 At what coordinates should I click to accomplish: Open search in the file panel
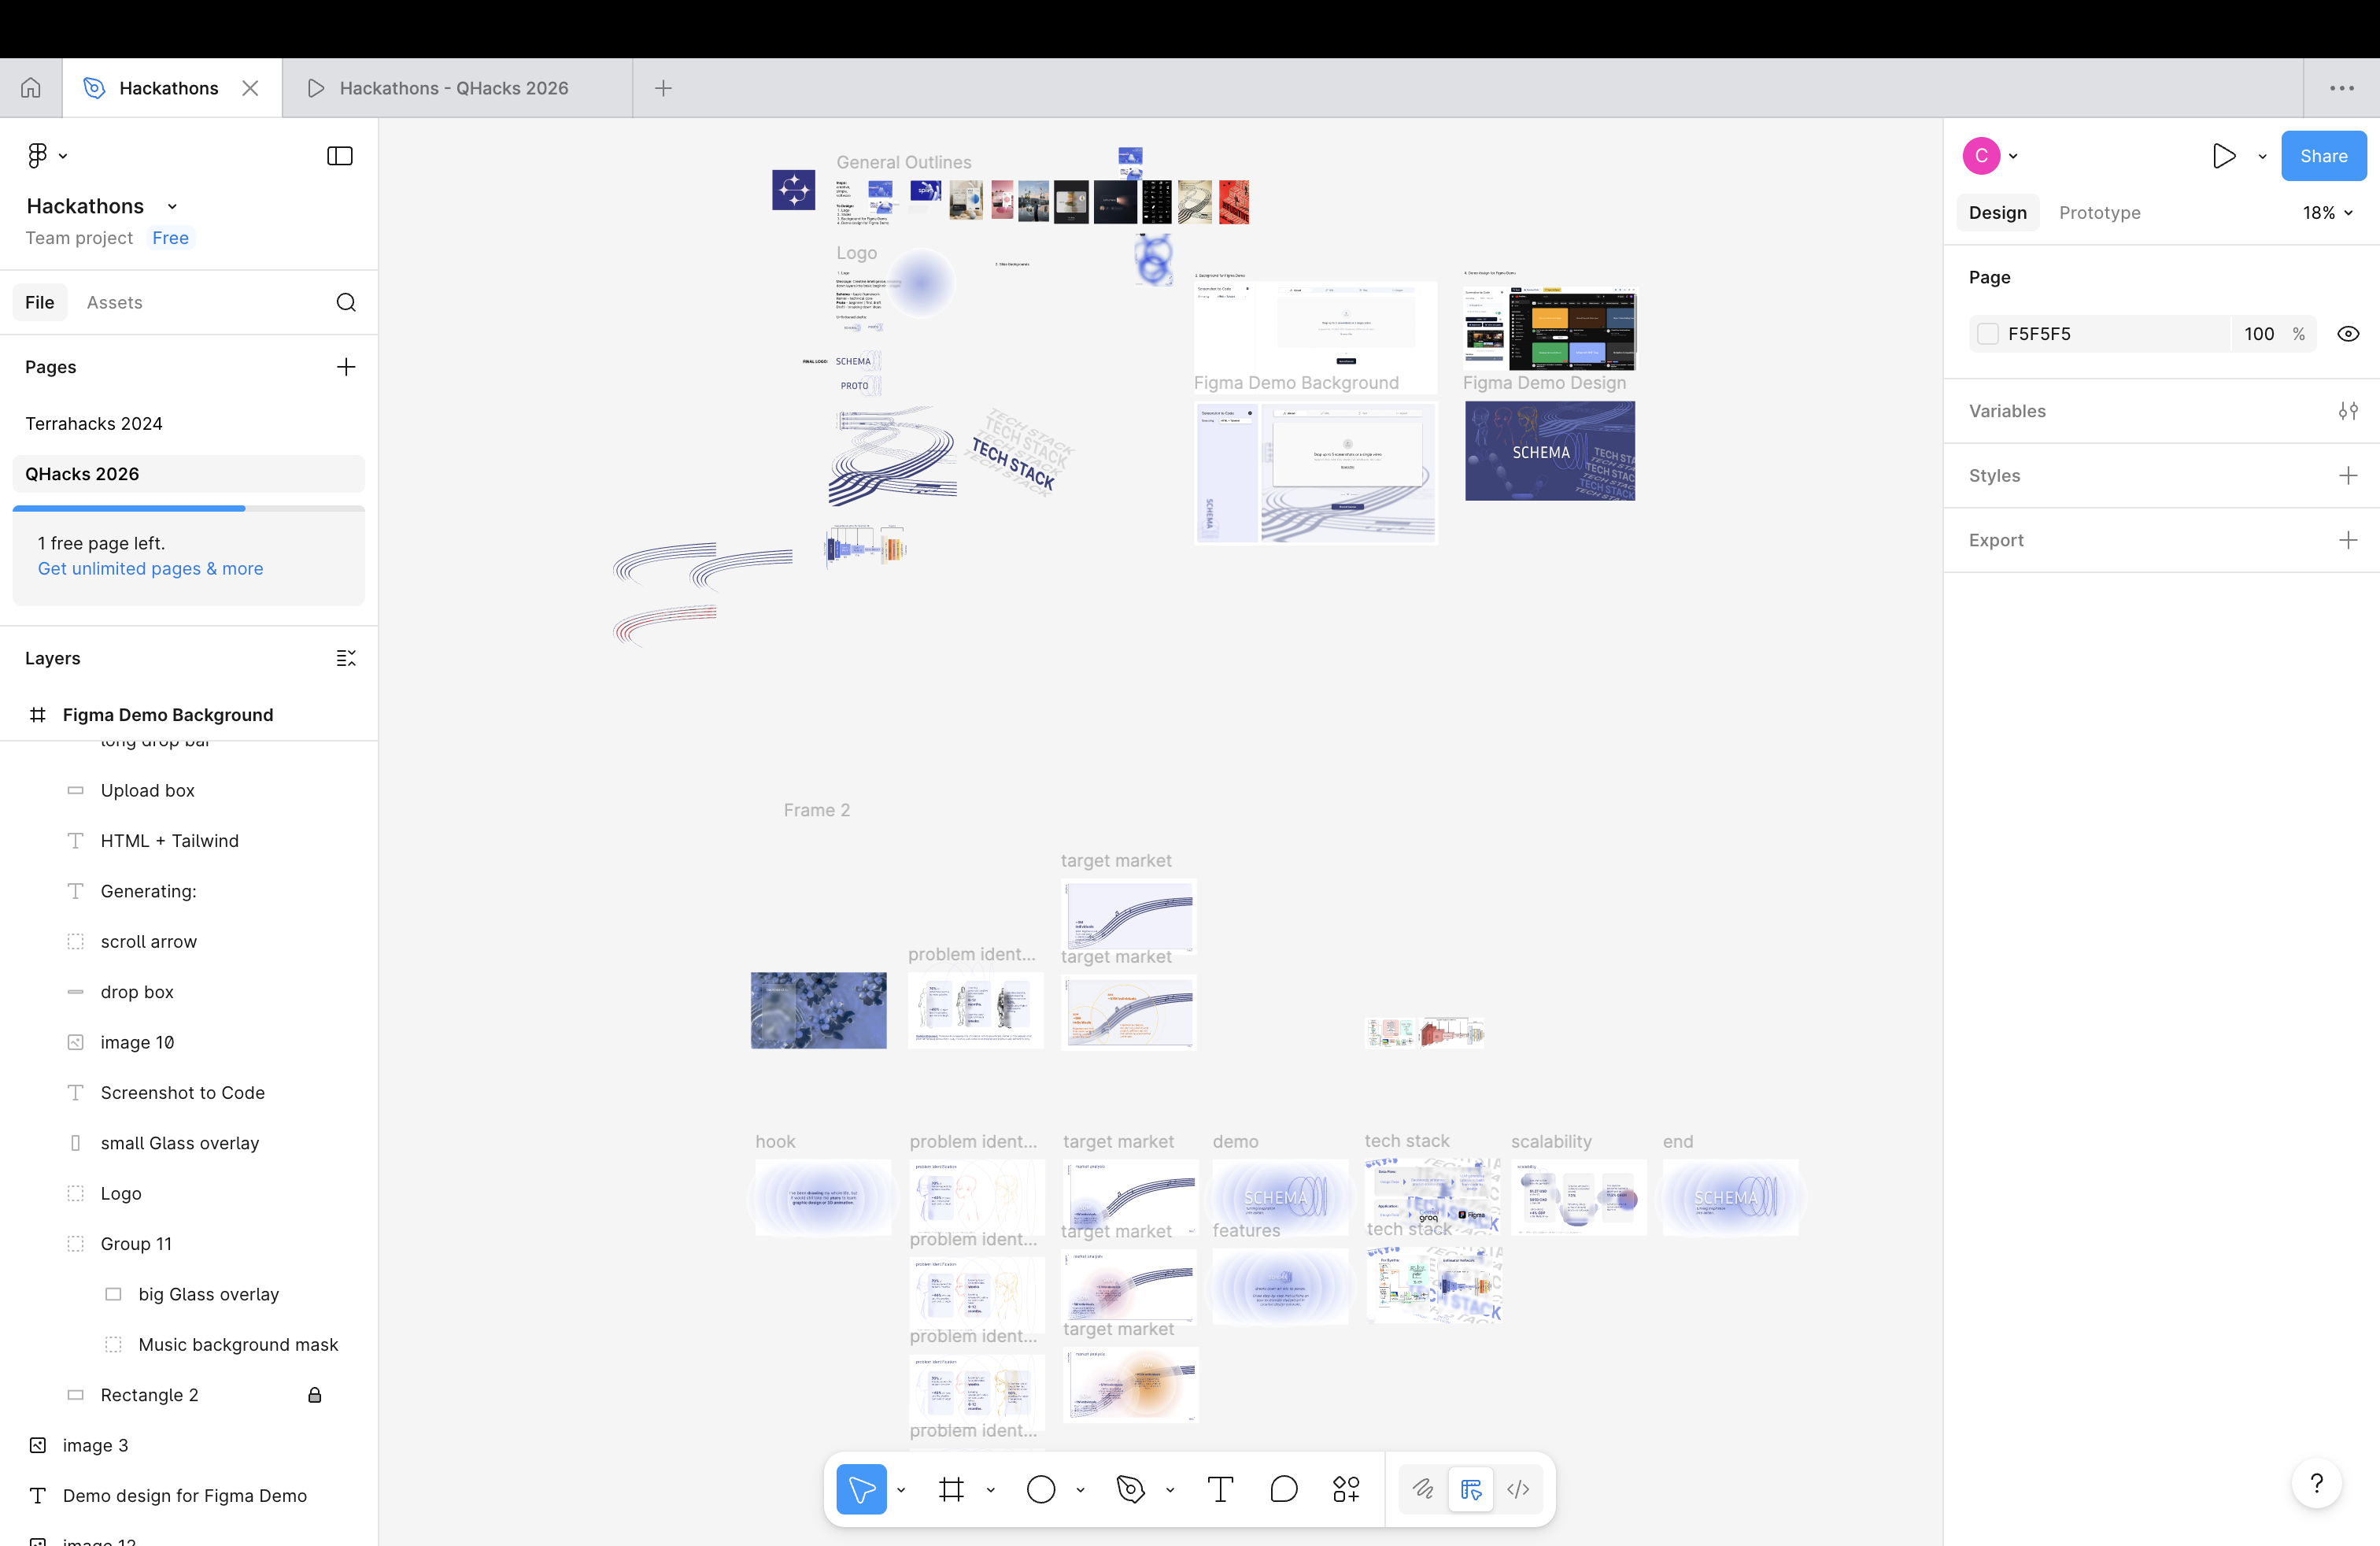(346, 302)
